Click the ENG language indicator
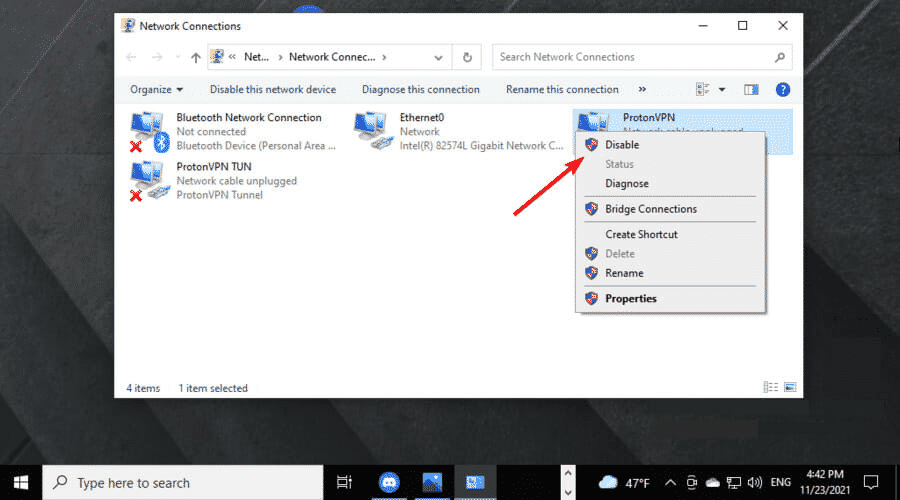 781,483
